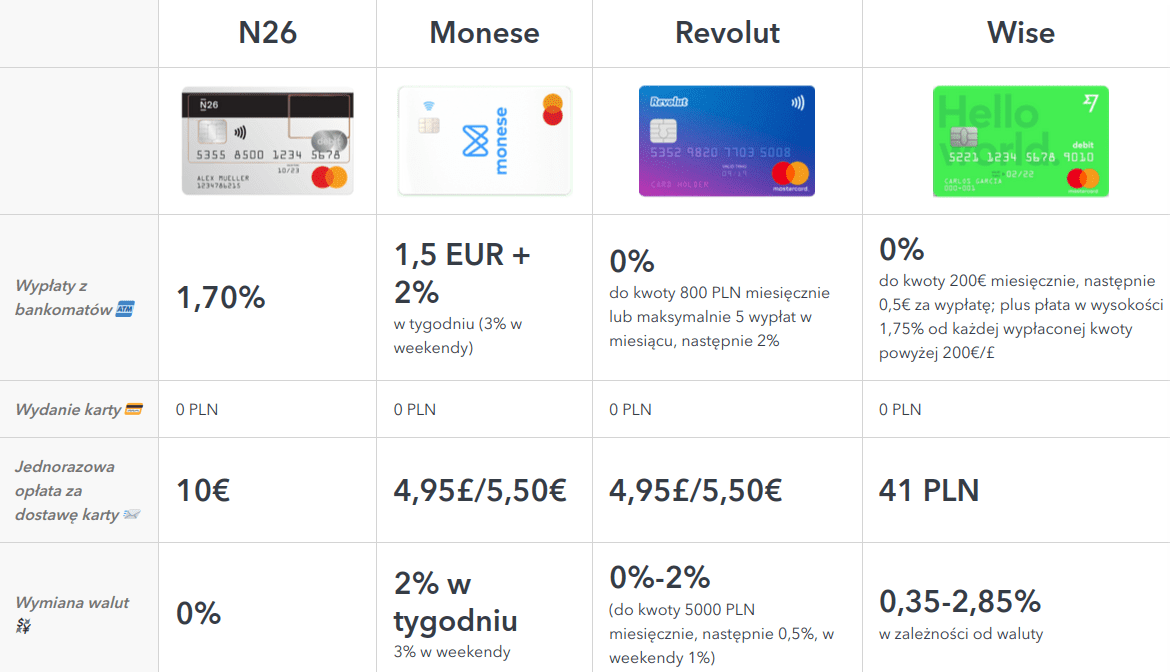Click N26's 1,70% ATM withdrawal fee

[221, 298]
